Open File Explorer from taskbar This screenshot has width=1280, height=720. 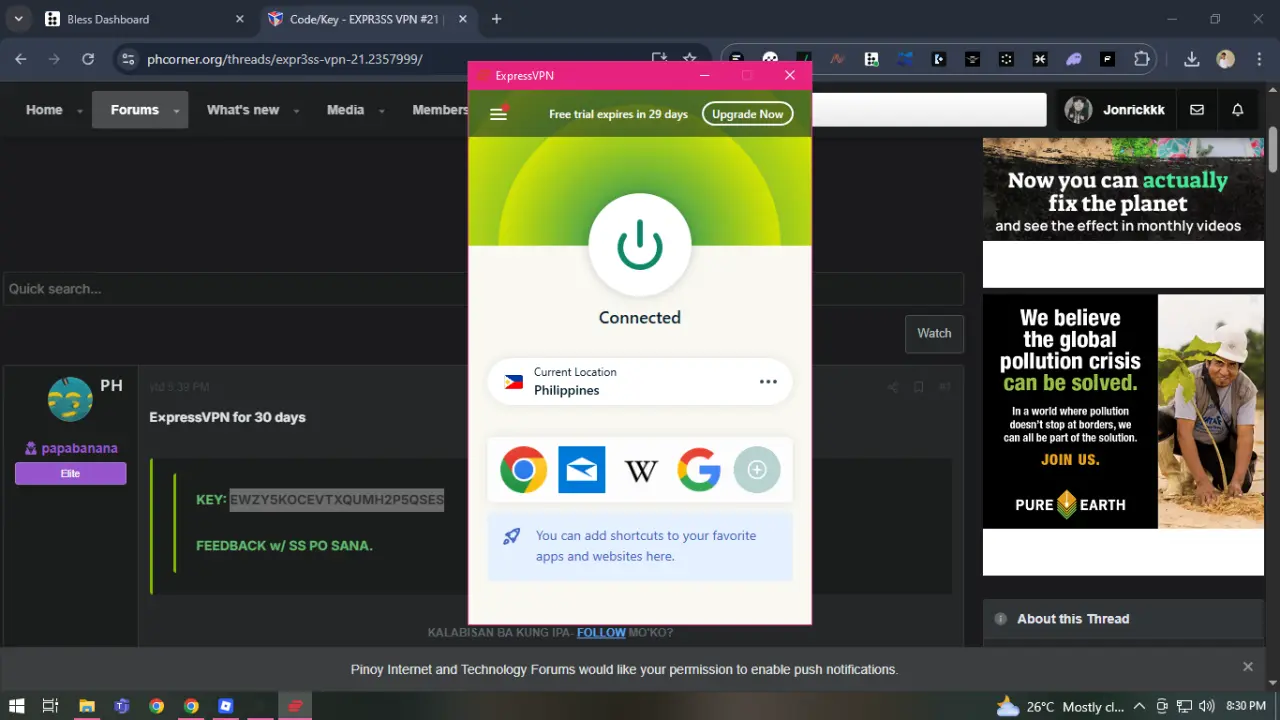pyautogui.click(x=86, y=706)
